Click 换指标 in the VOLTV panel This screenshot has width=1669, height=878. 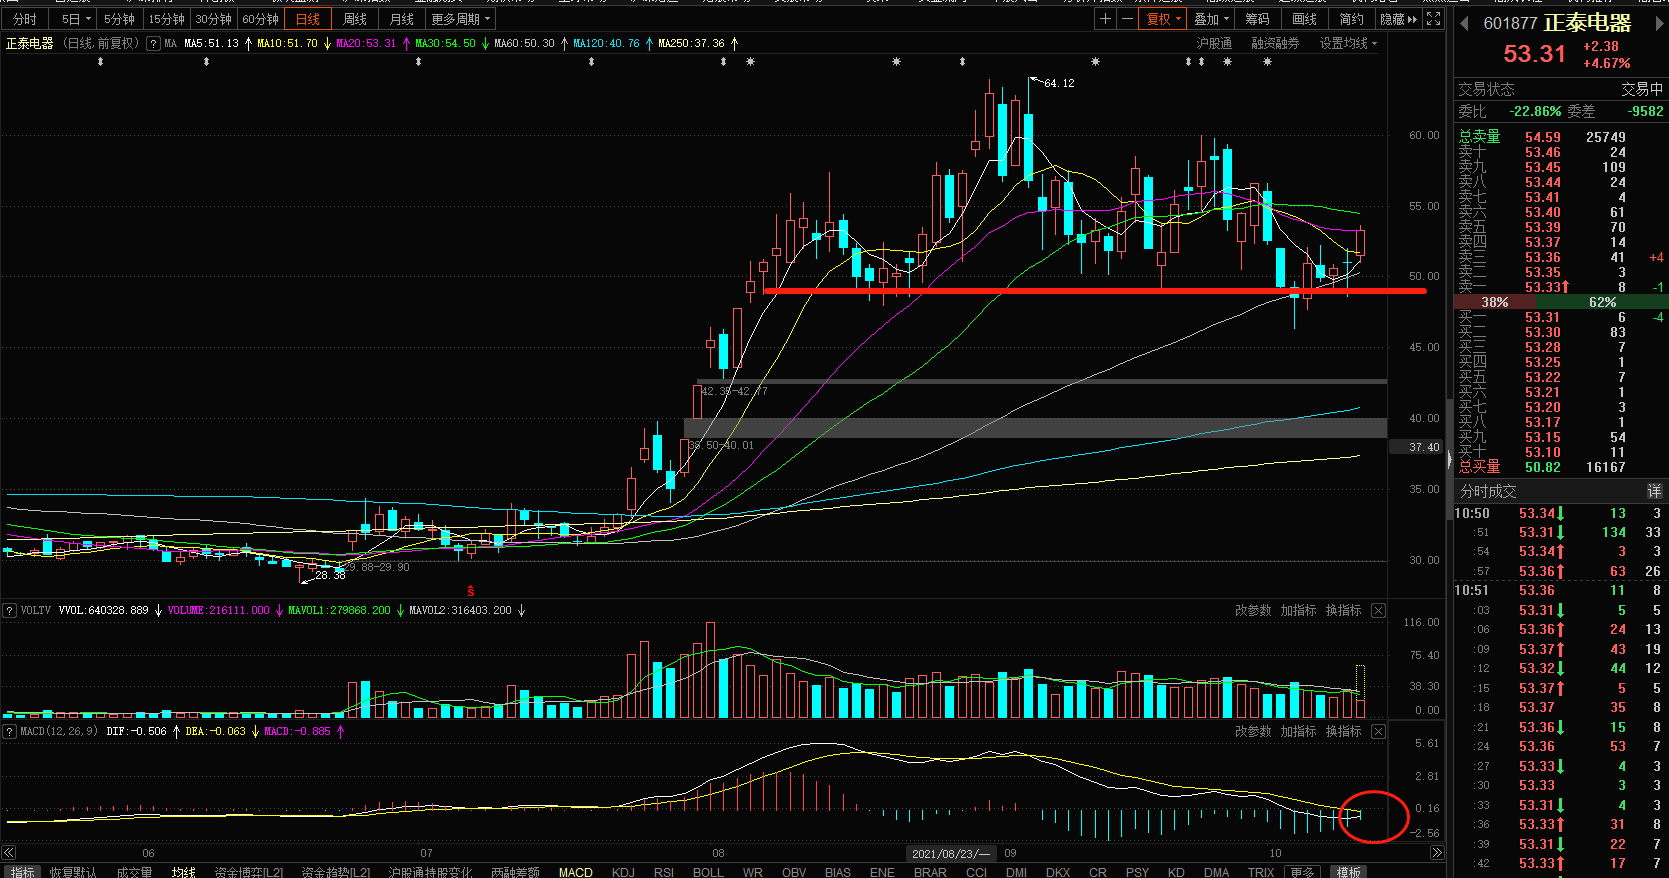(x=1343, y=610)
